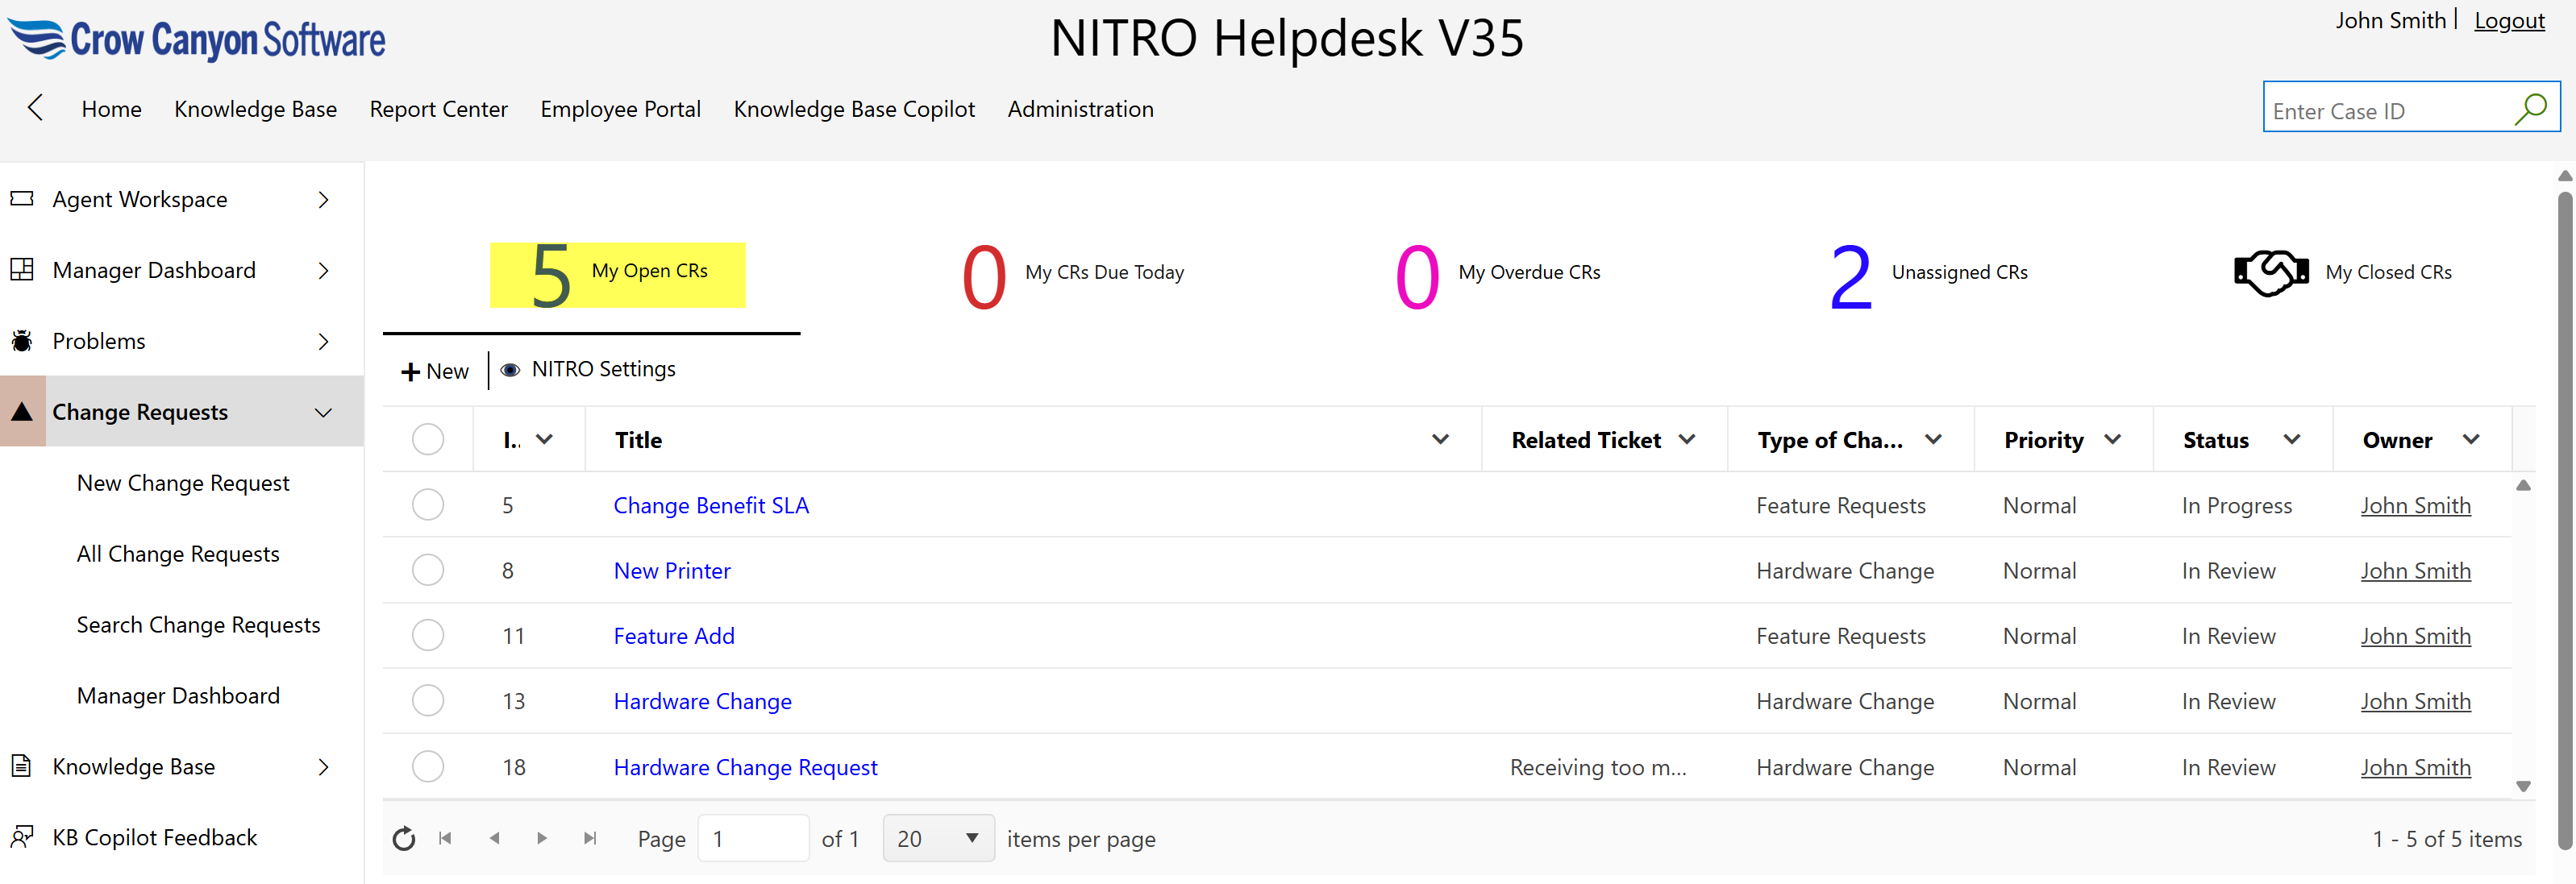The image size is (2576, 884).
Task: Select the row for Change Benefit SLA
Action: point(428,505)
